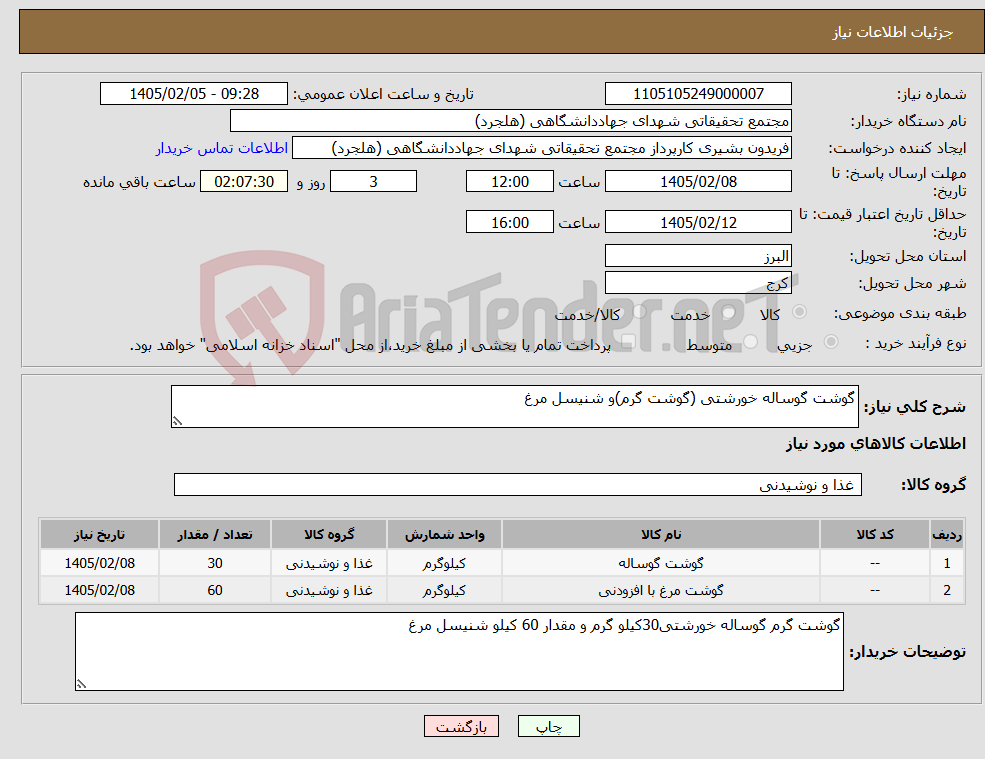Click the کد کالا column header

tap(875, 534)
